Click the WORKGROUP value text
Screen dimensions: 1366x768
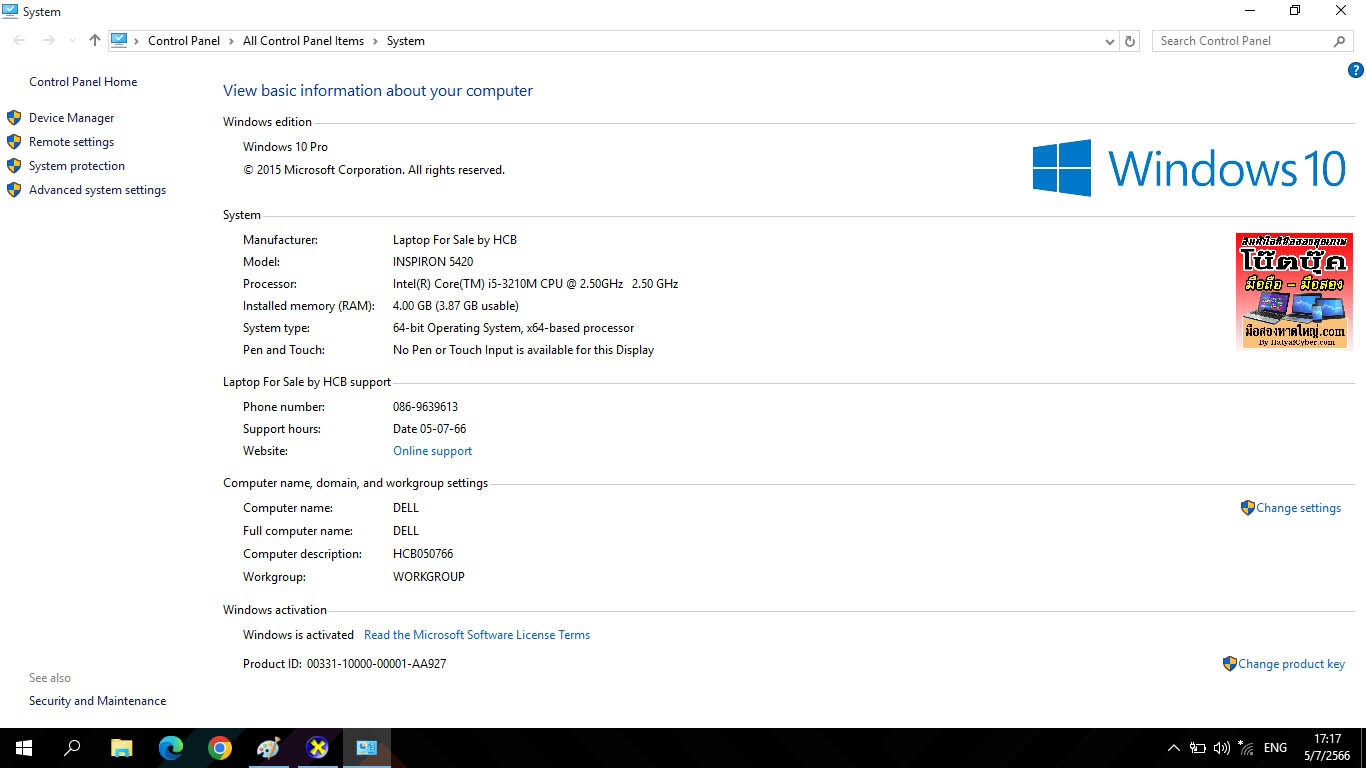[428, 577]
